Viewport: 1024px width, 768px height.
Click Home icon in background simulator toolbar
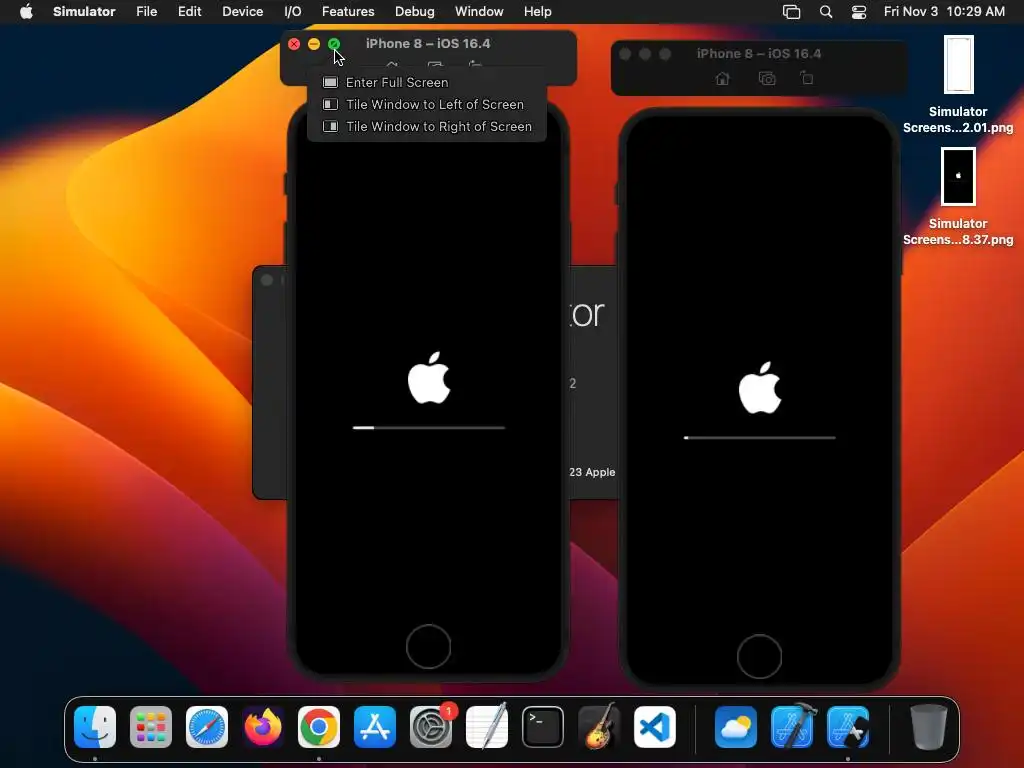click(722, 78)
